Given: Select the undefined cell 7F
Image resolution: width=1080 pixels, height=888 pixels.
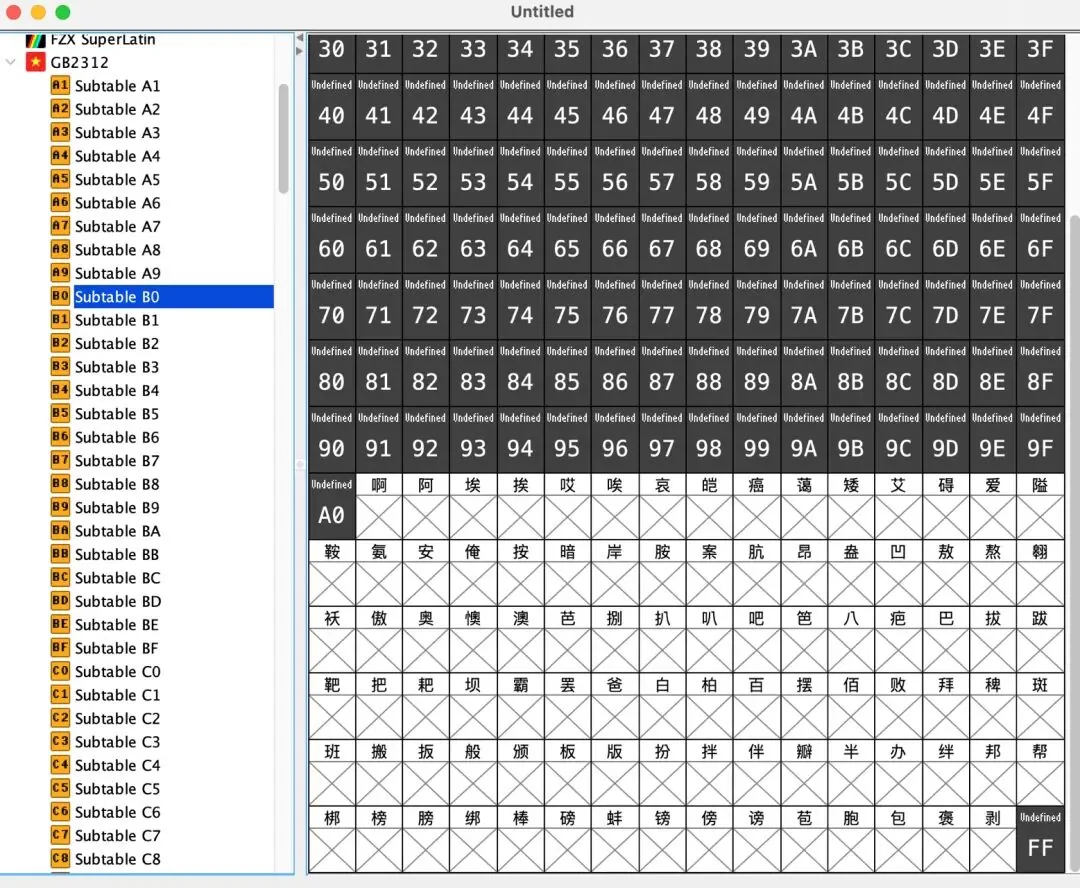Looking at the screenshot, I should [x=1040, y=307].
